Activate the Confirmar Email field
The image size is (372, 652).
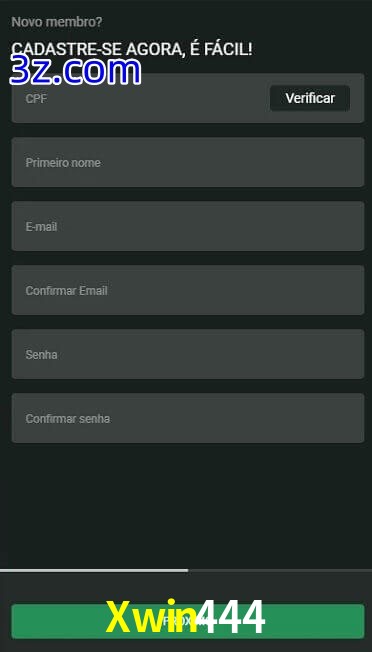point(188,290)
